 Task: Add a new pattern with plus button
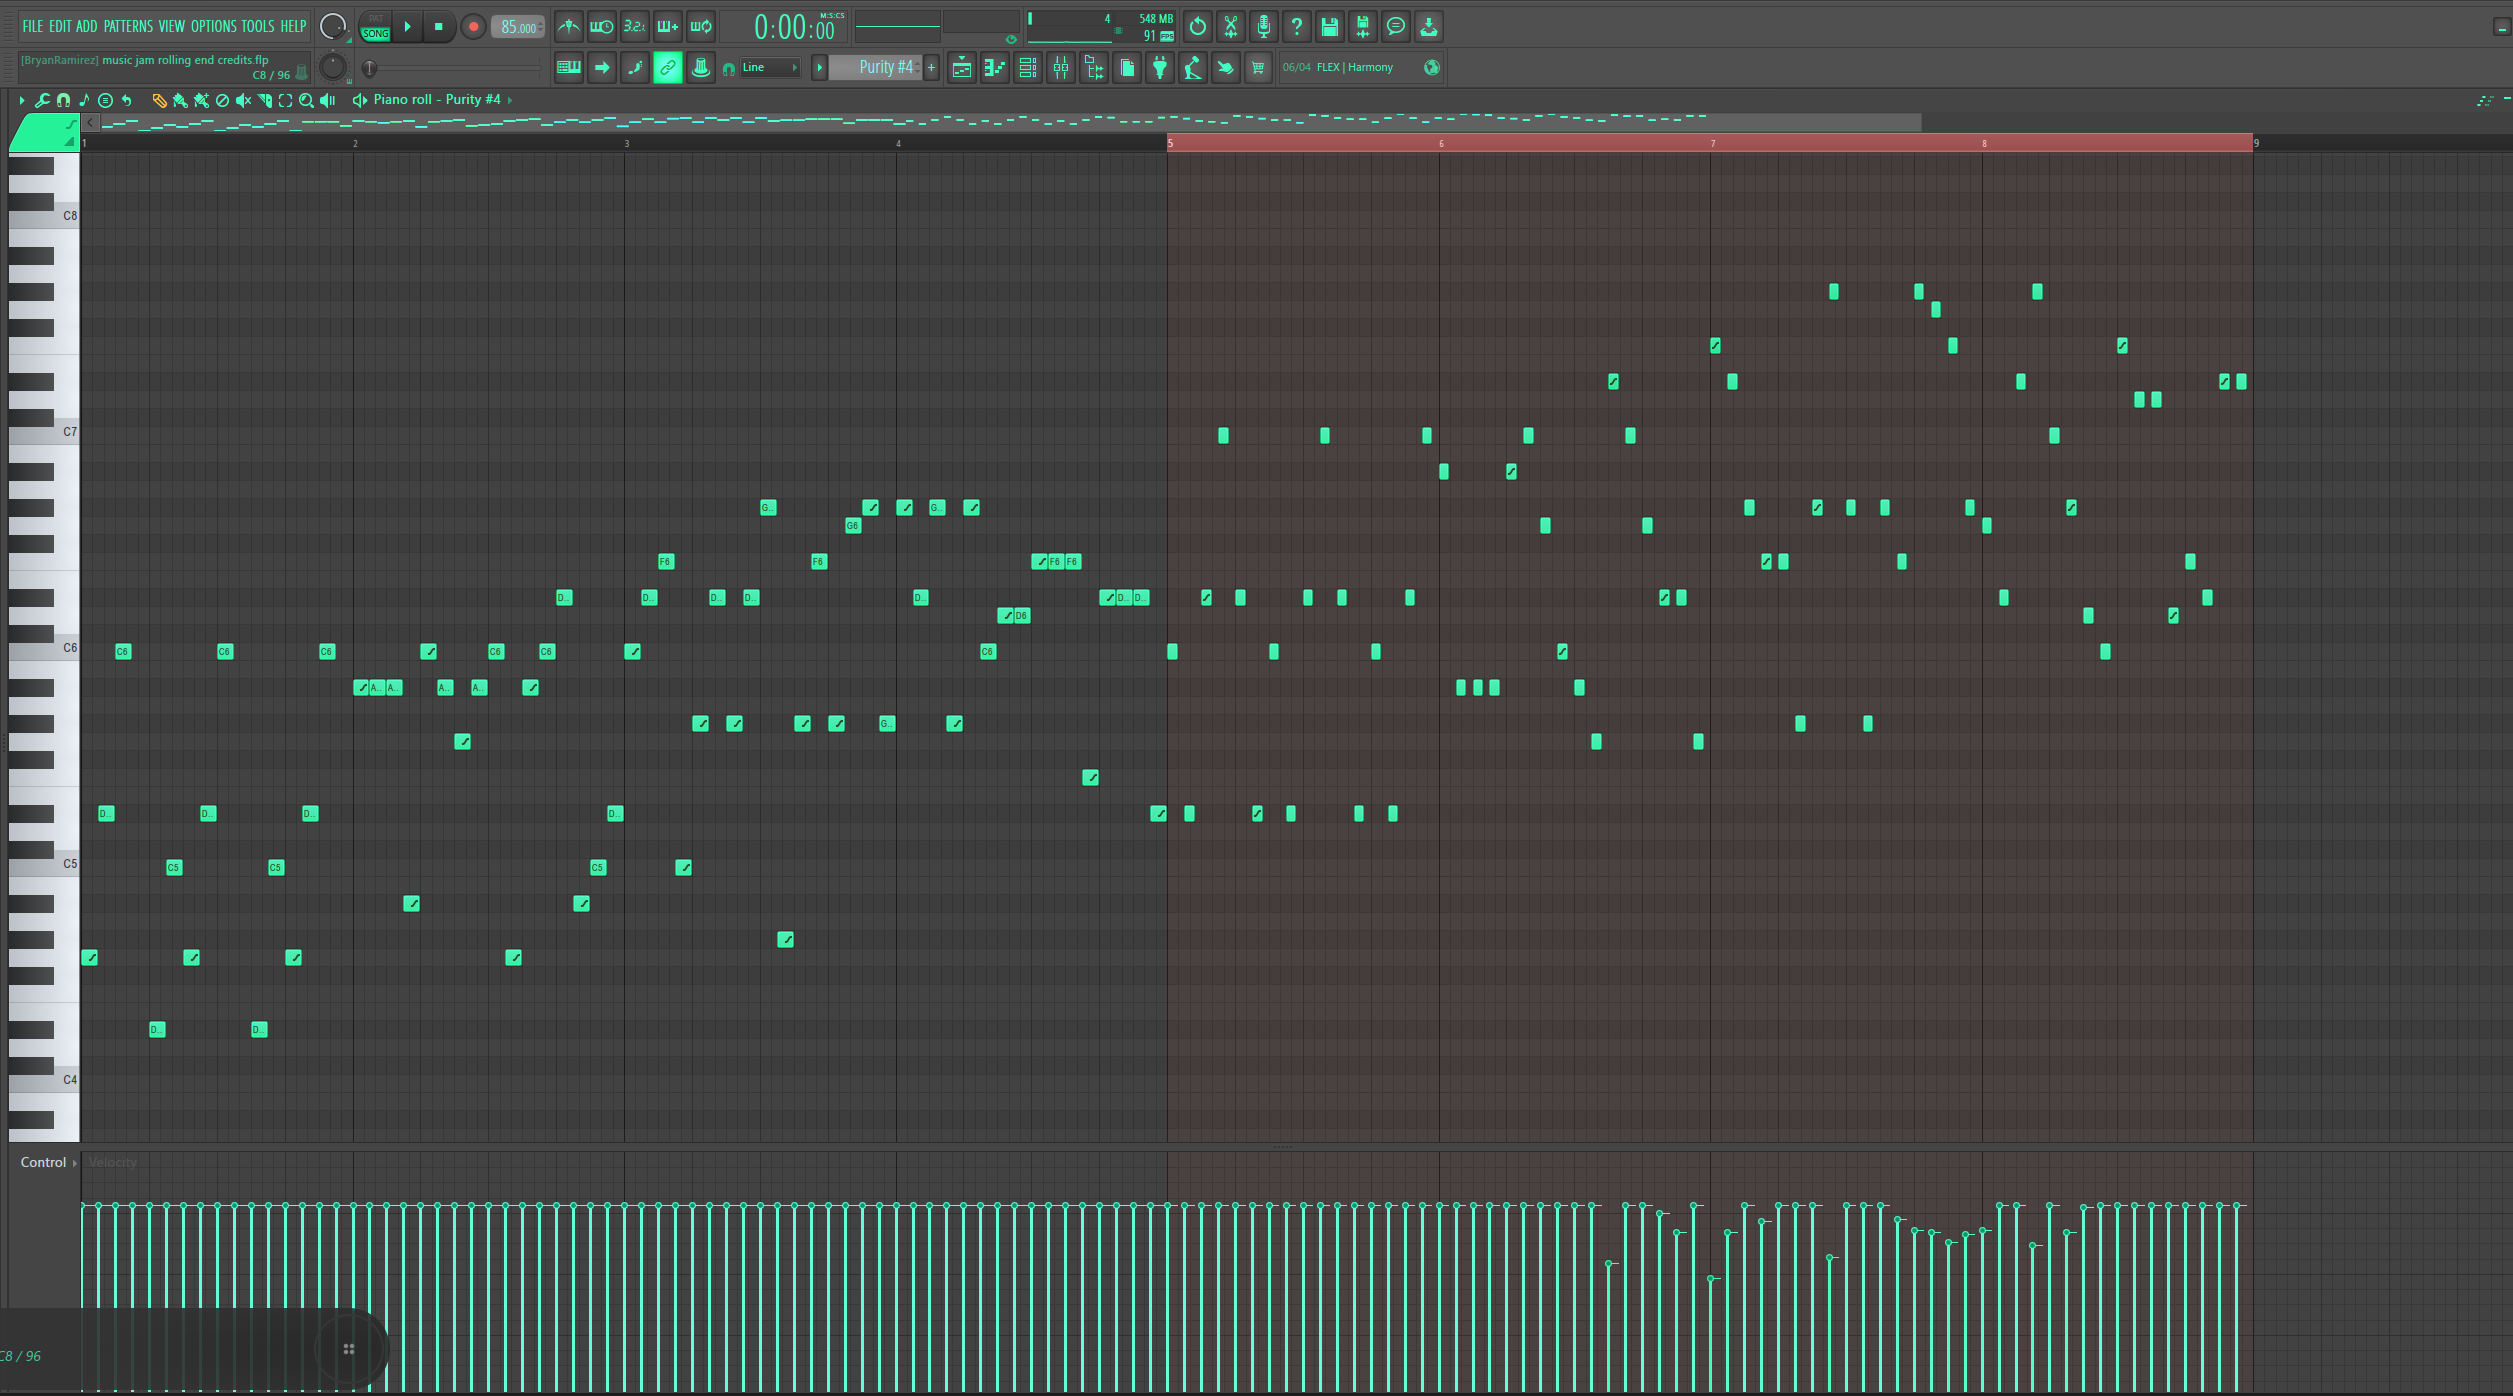coord(931,67)
